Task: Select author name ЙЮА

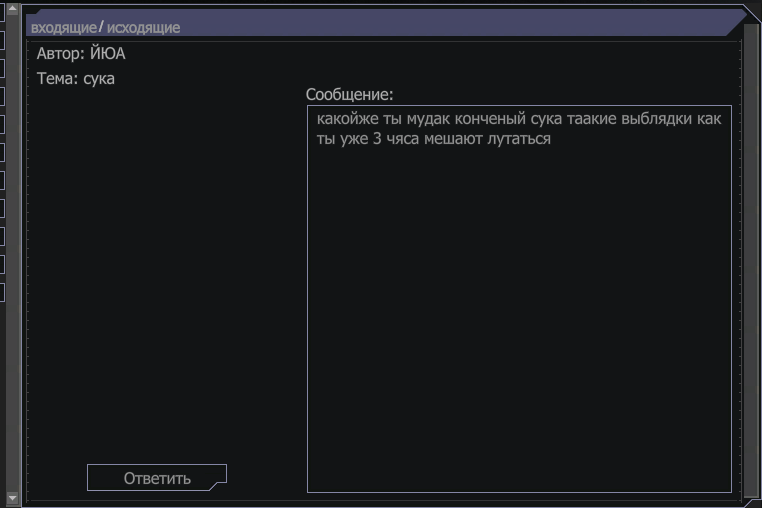Action: point(107,53)
